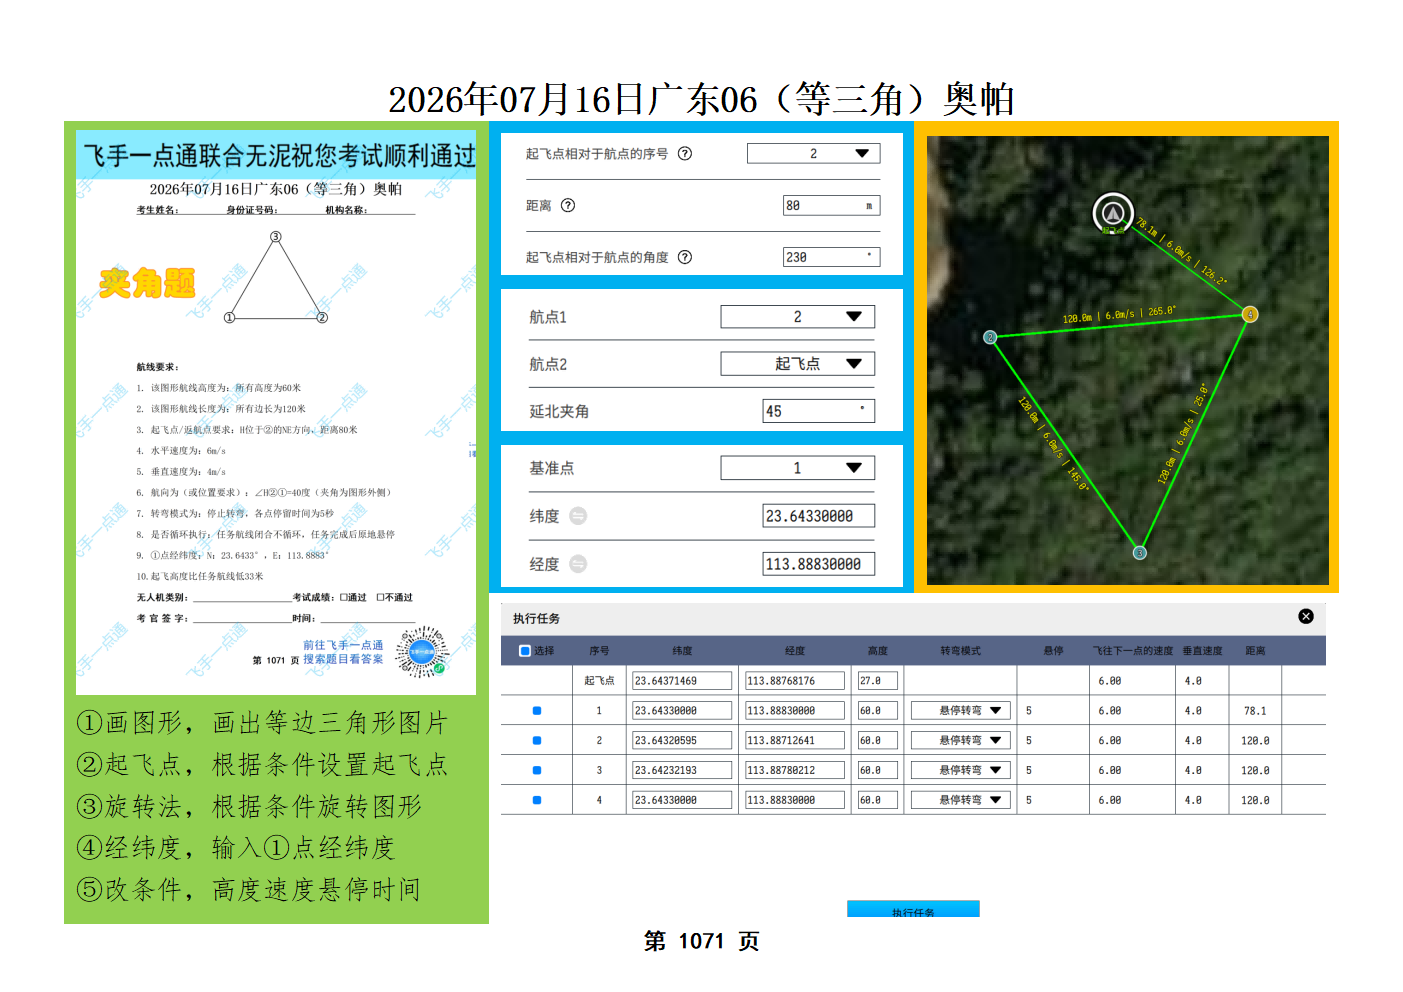The width and height of the screenshot is (1403, 992).
Task: Open row 2 悬停转弯 turn mode dropdown
Action: pos(961,741)
